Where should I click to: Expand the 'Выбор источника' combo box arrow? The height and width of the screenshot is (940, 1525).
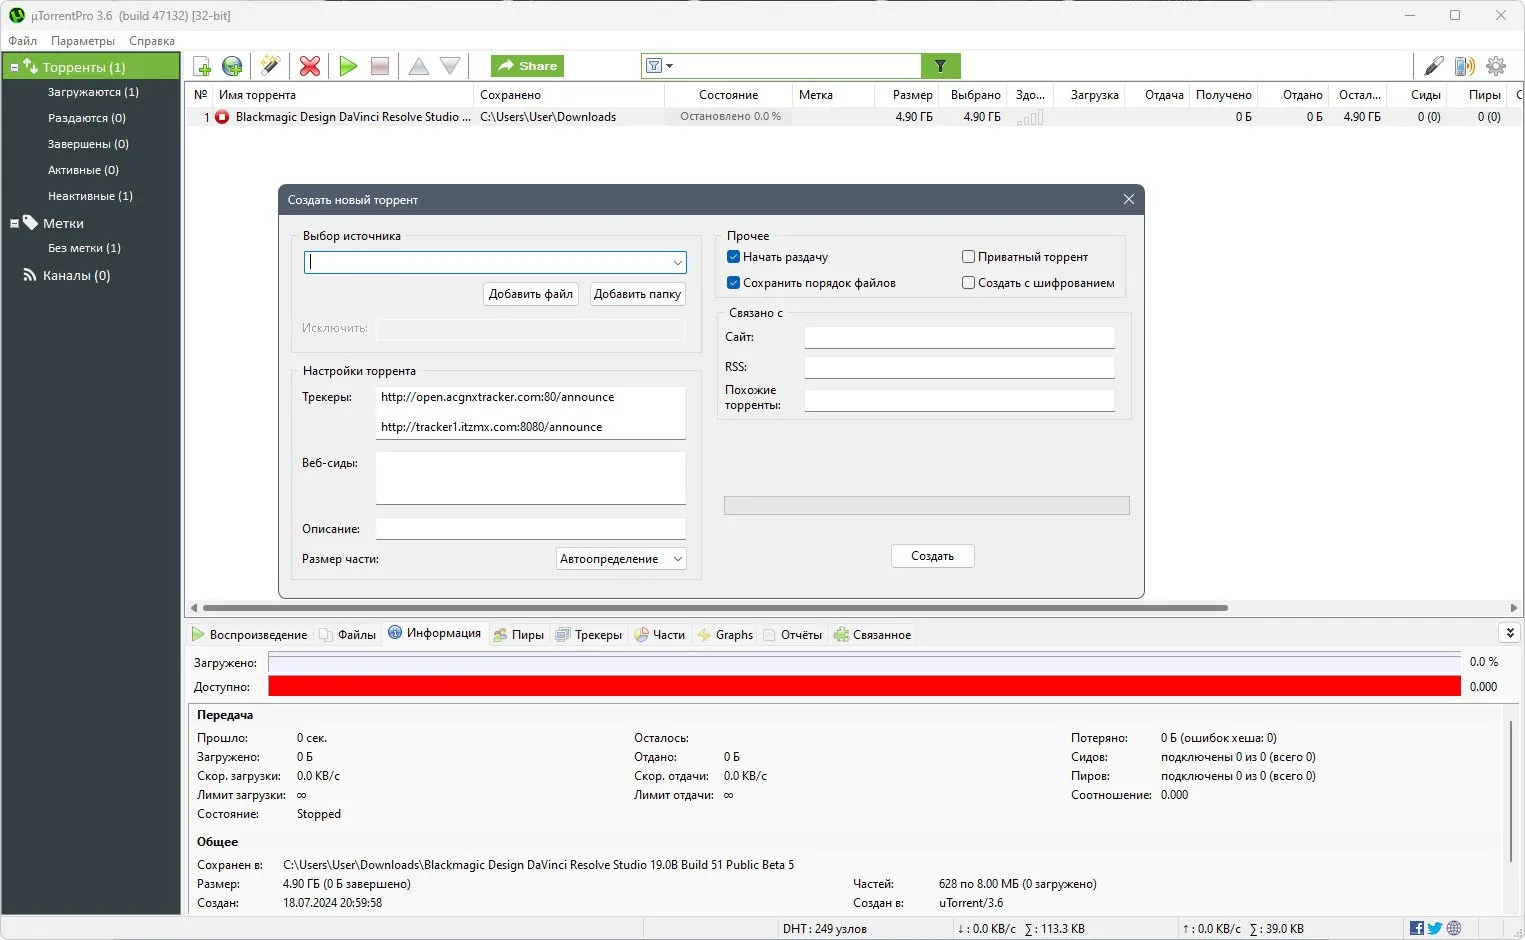coord(677,262)
